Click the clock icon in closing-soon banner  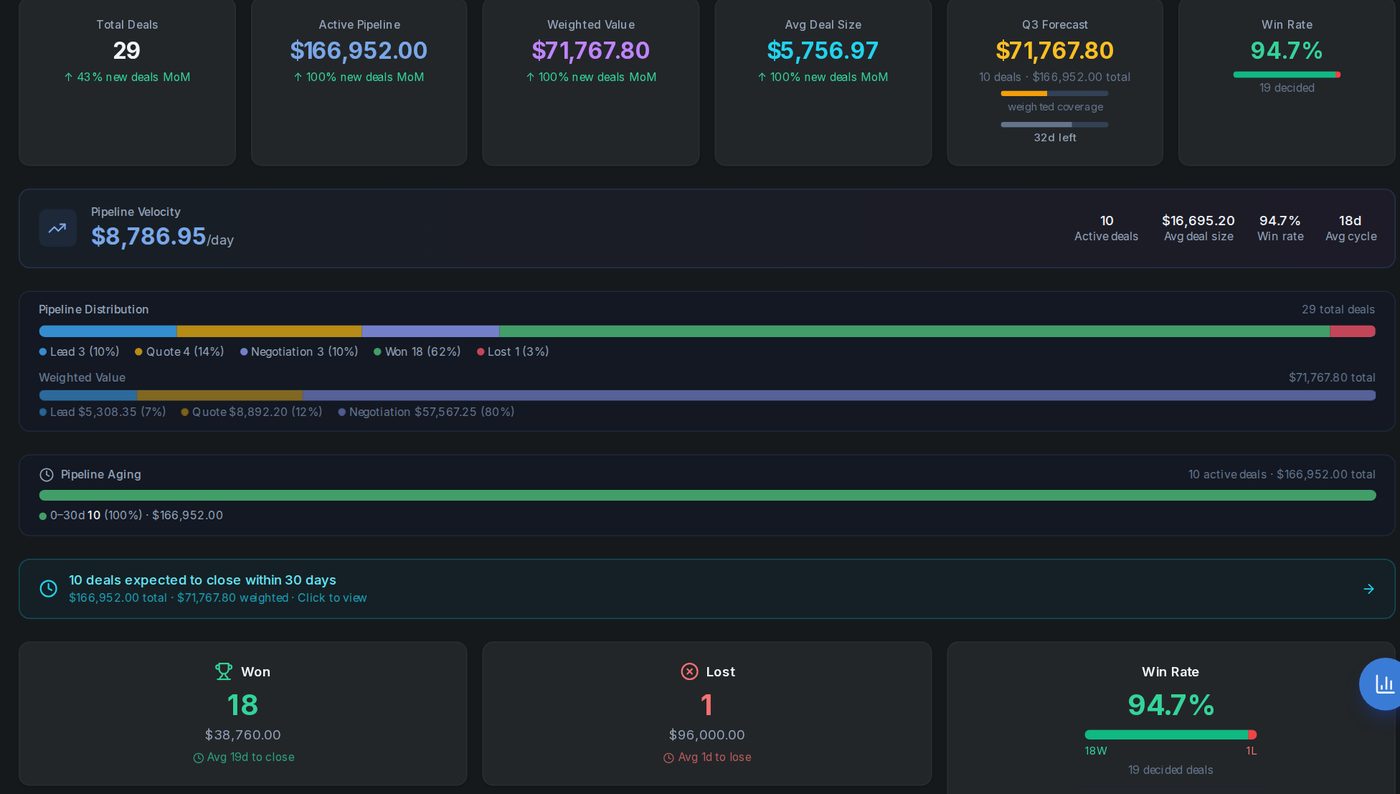[x=48, y=588]
